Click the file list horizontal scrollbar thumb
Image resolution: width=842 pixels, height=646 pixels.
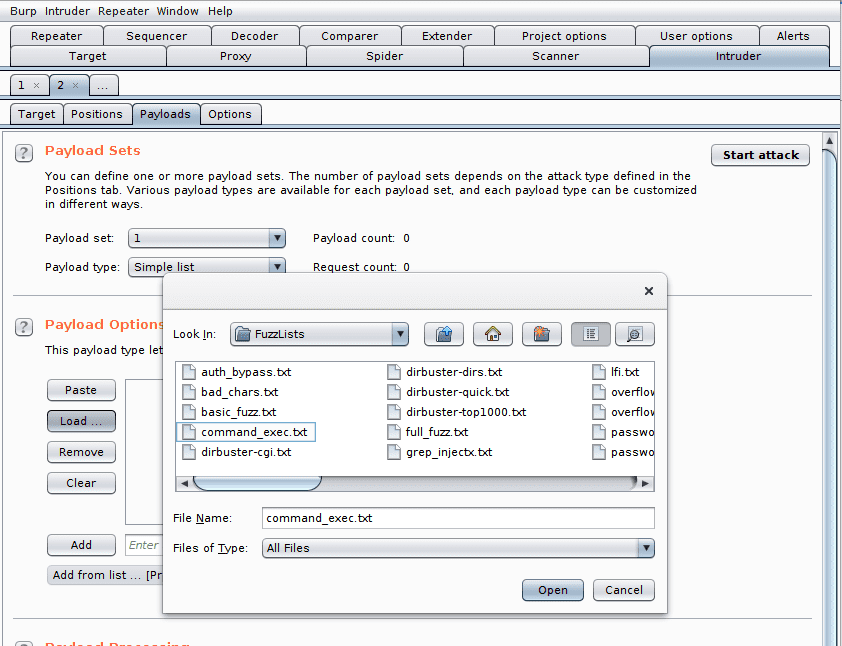257,483
